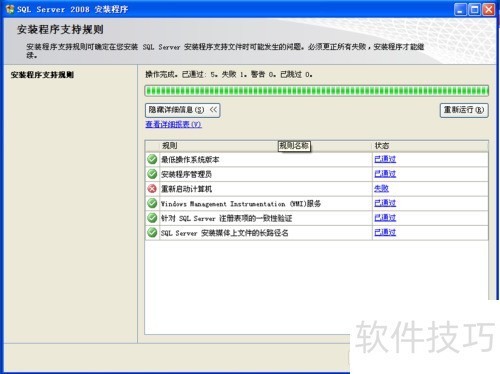This screenshot has width=500, height=374.
Task: Select 安装程序支持规则 in left step list
Action: pyautogui.click(x=42, y=75)
